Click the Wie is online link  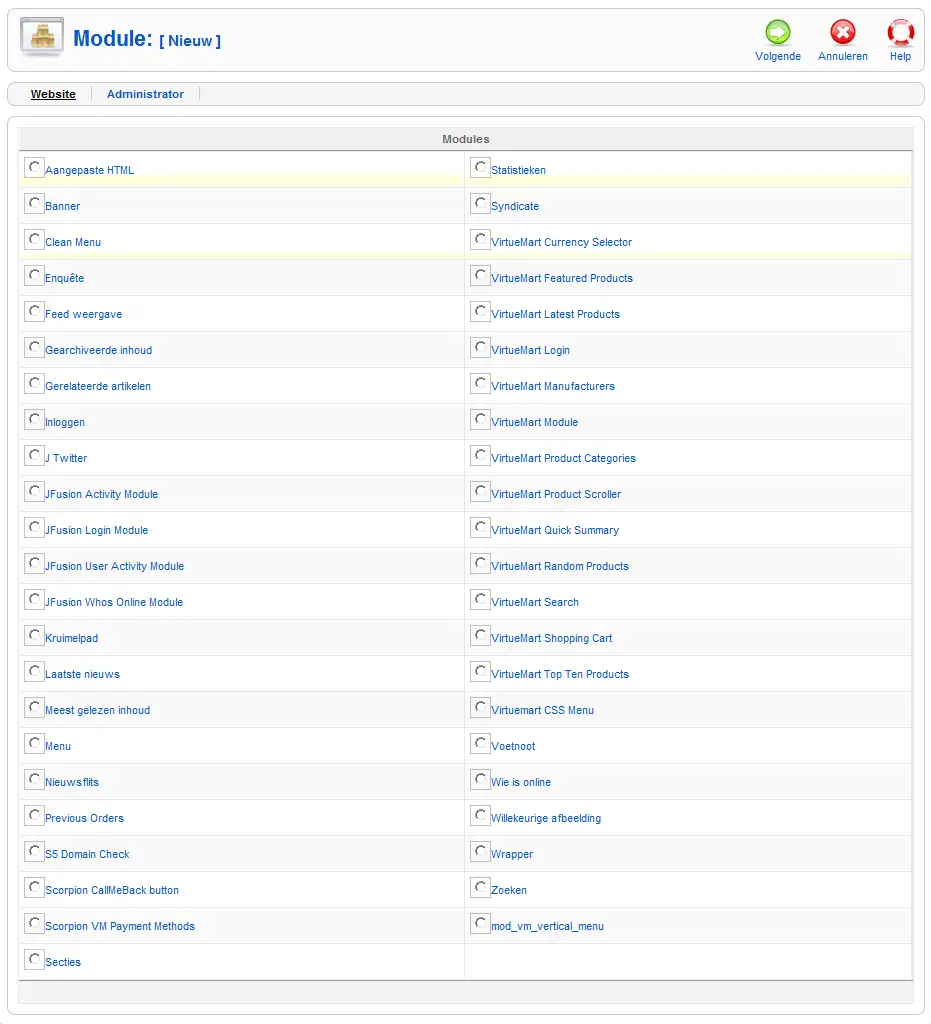click(520, 782)
